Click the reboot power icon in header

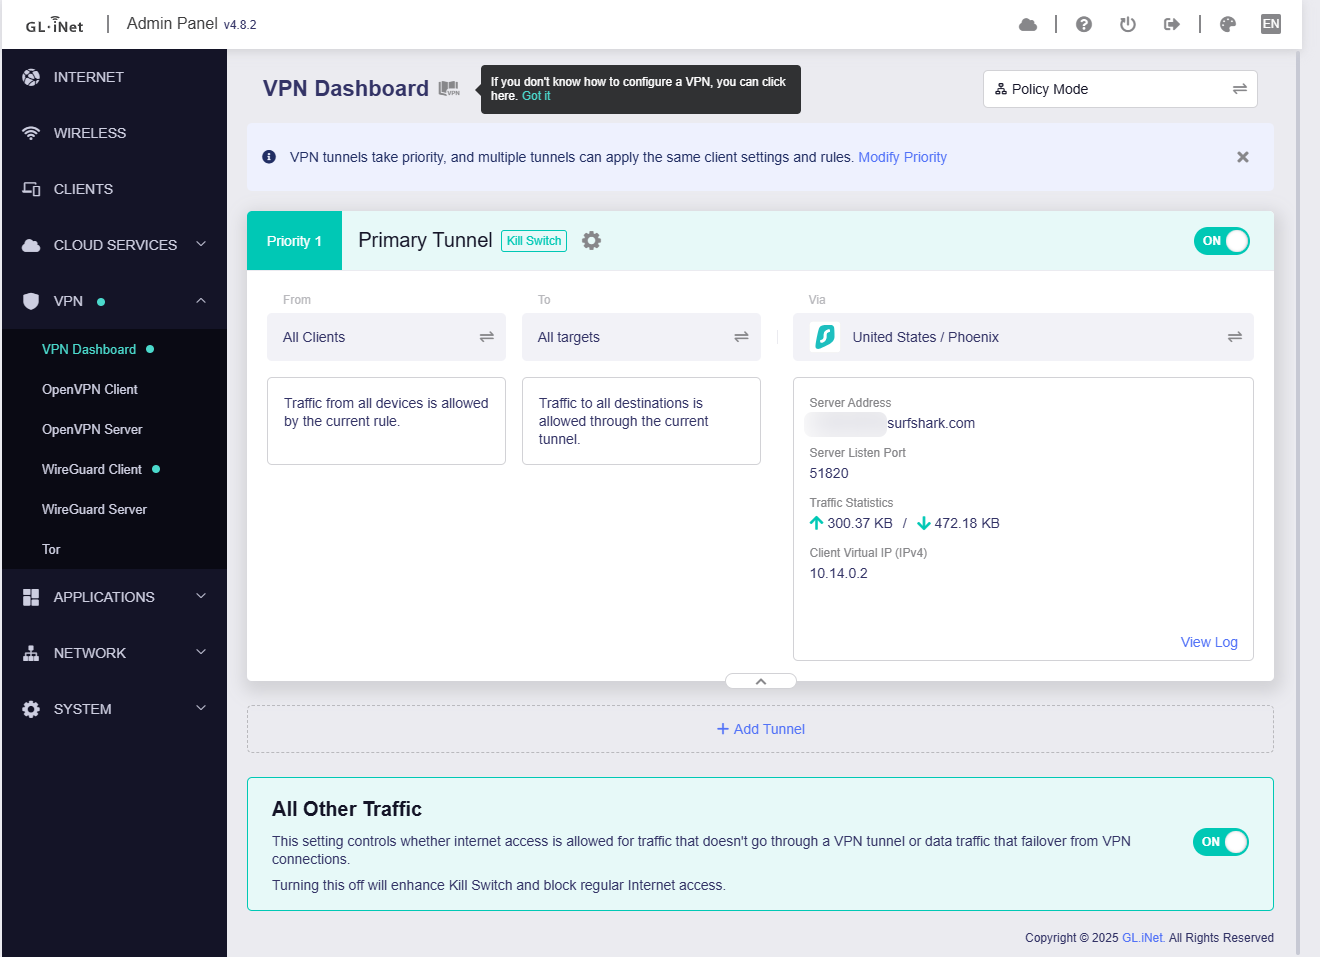tap(1127, 25)
